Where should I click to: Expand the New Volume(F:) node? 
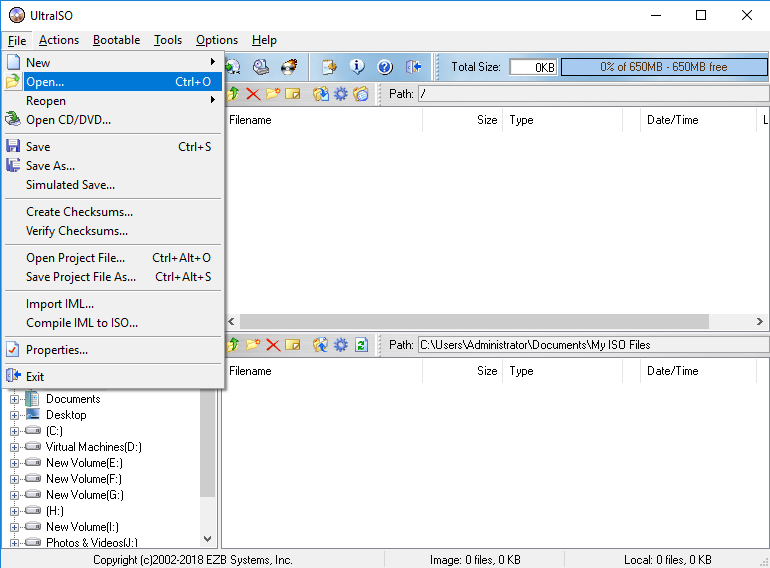(x=14, y=479)
